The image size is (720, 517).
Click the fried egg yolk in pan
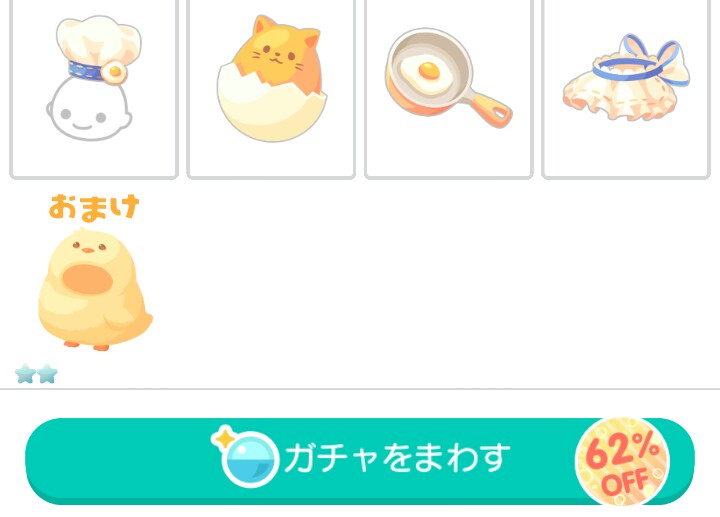click(x=429, y=71)
